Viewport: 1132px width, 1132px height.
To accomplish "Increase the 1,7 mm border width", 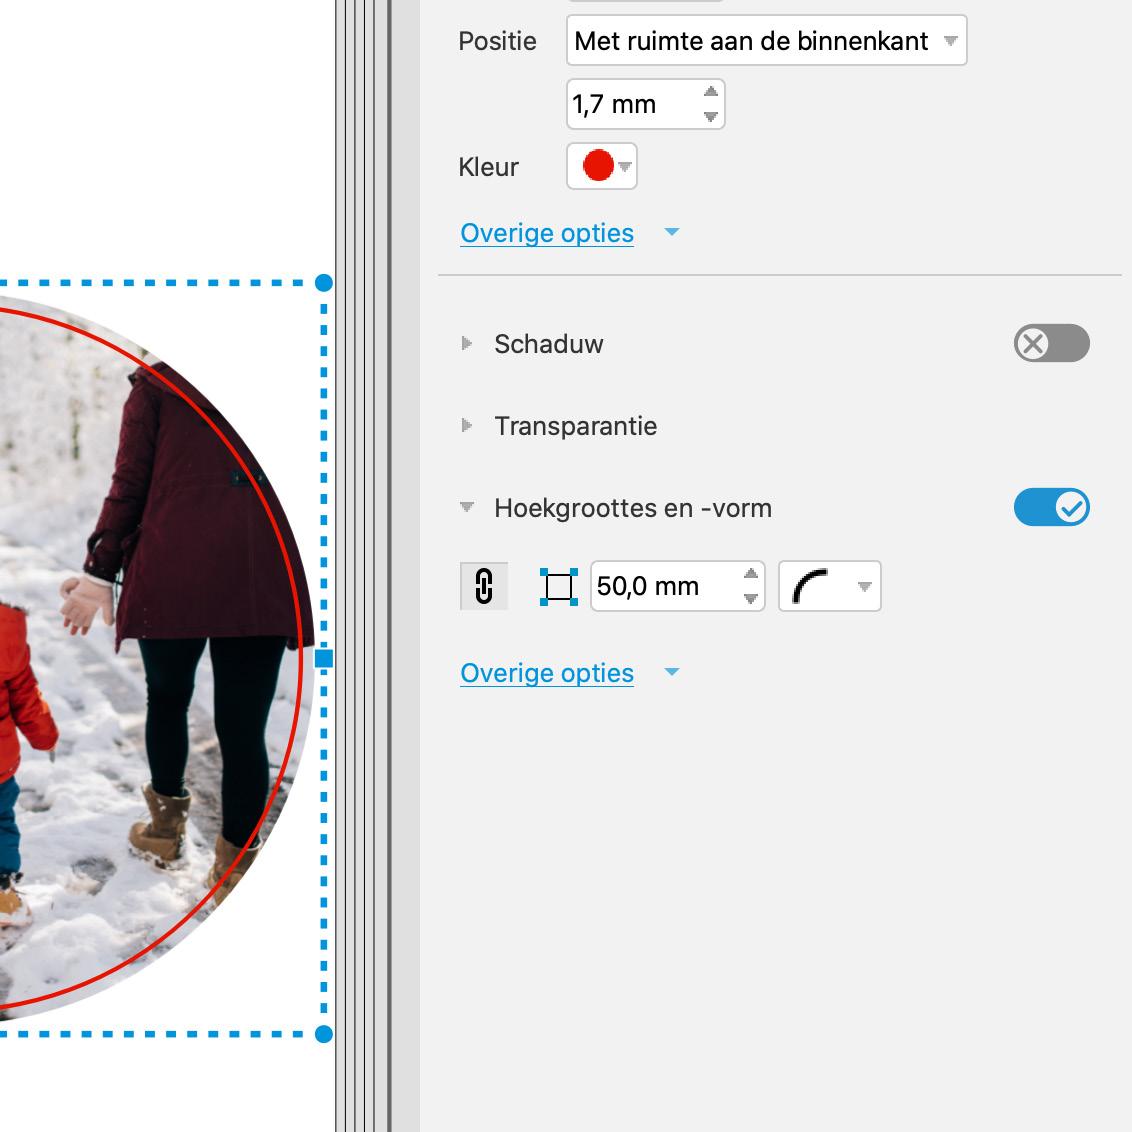I will point(710,92).
